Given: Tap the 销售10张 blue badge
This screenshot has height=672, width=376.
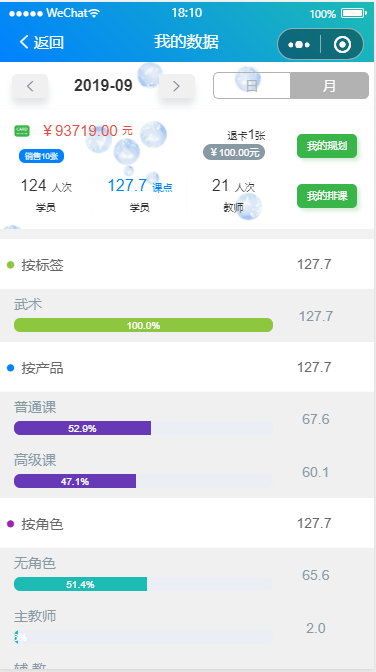Looking at the screenshot, I should [41, 156].
